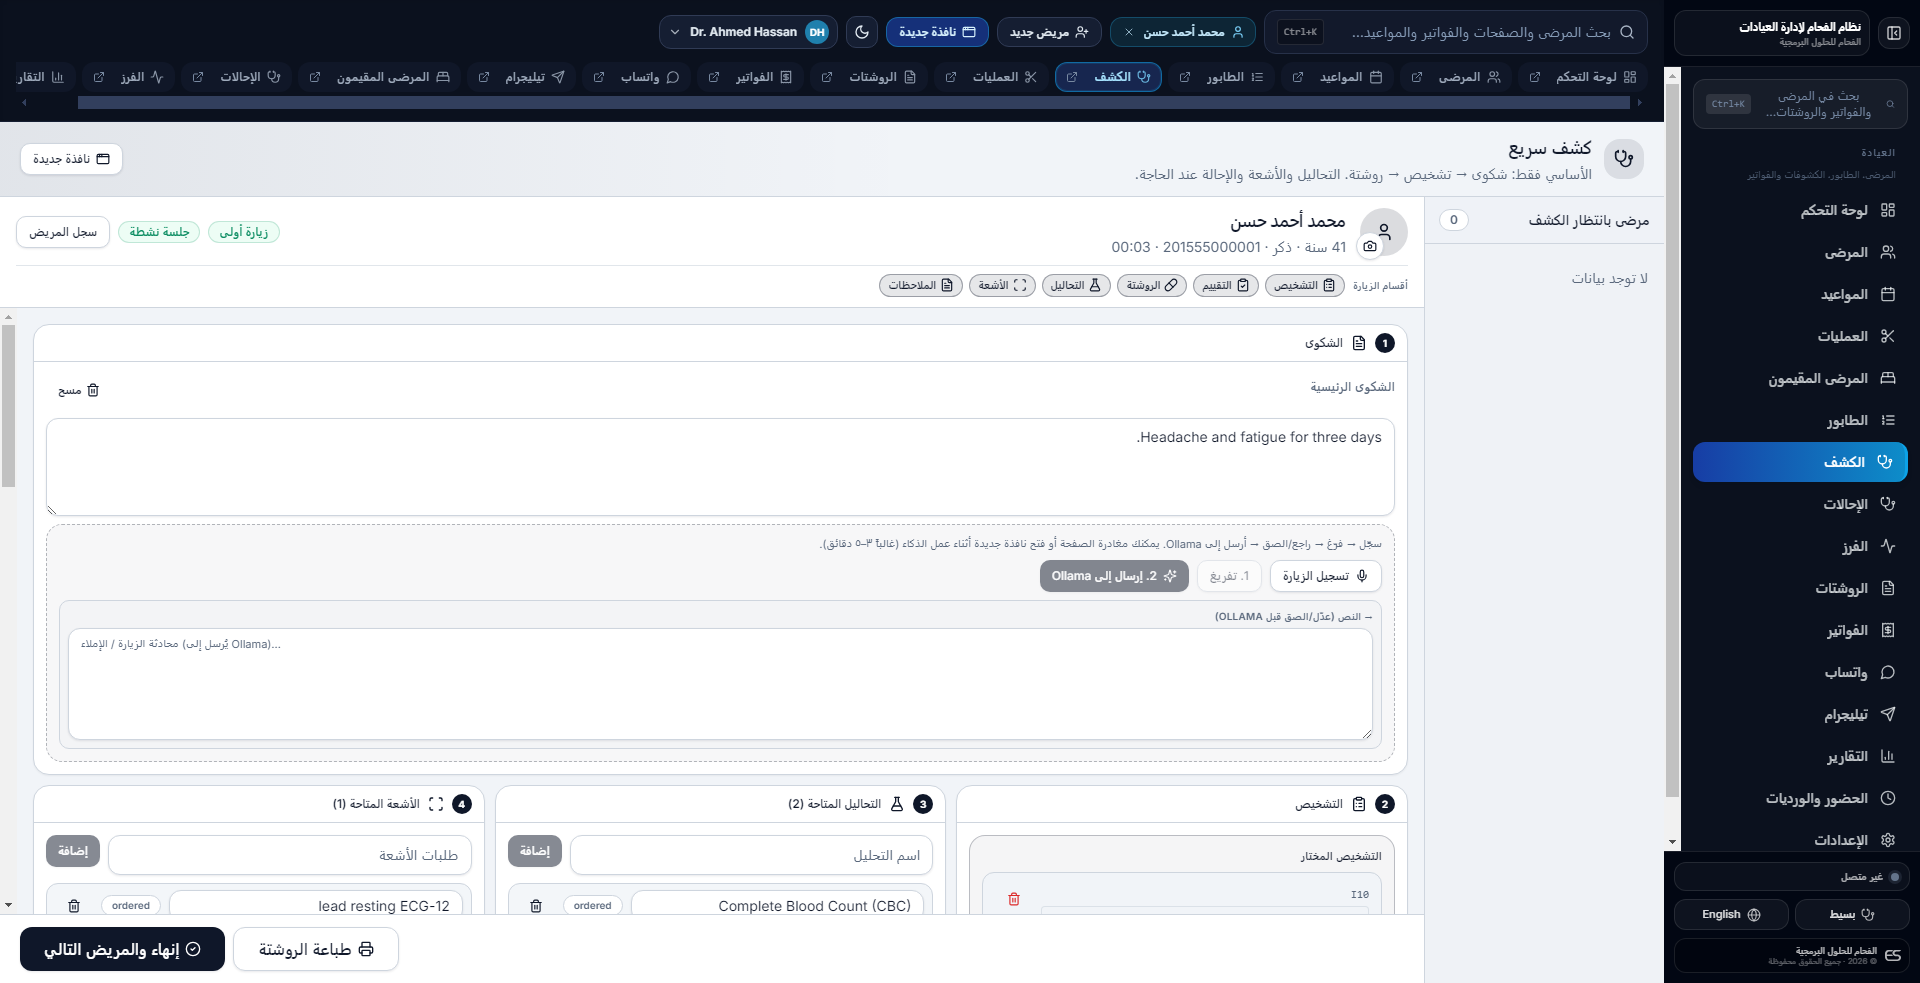Remove I10 diagnosis with red trash icon
The image size is (1920, 983).
click(x=1014, y=899)
